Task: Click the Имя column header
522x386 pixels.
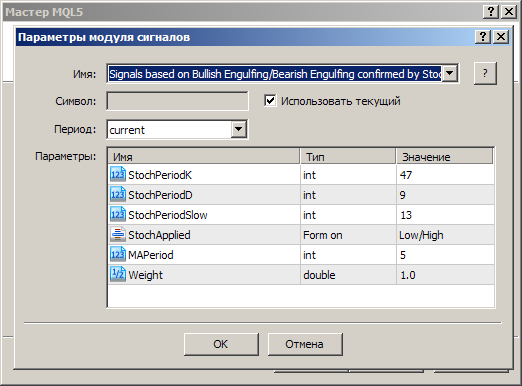Action: pos(204,156)
